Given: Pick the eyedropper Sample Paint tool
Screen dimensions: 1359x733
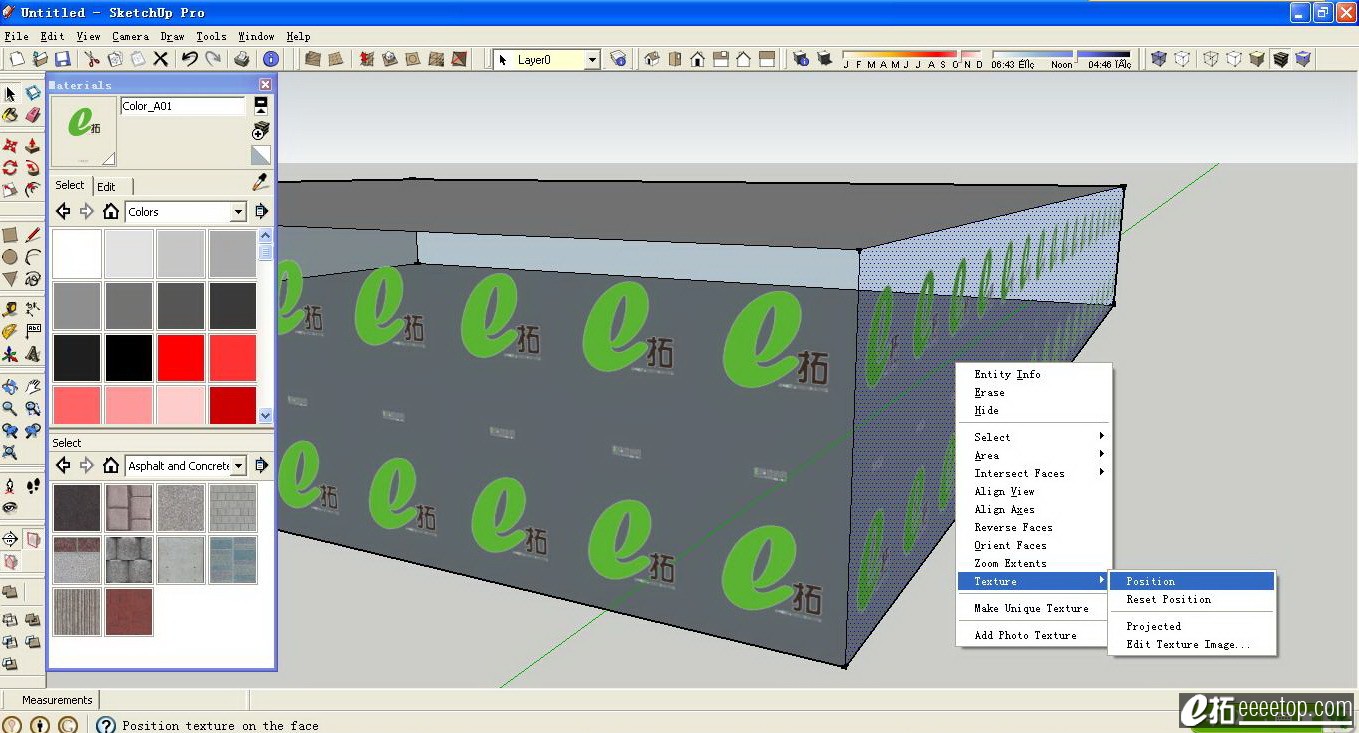Looking at the screenshot, I should point(260,183).
